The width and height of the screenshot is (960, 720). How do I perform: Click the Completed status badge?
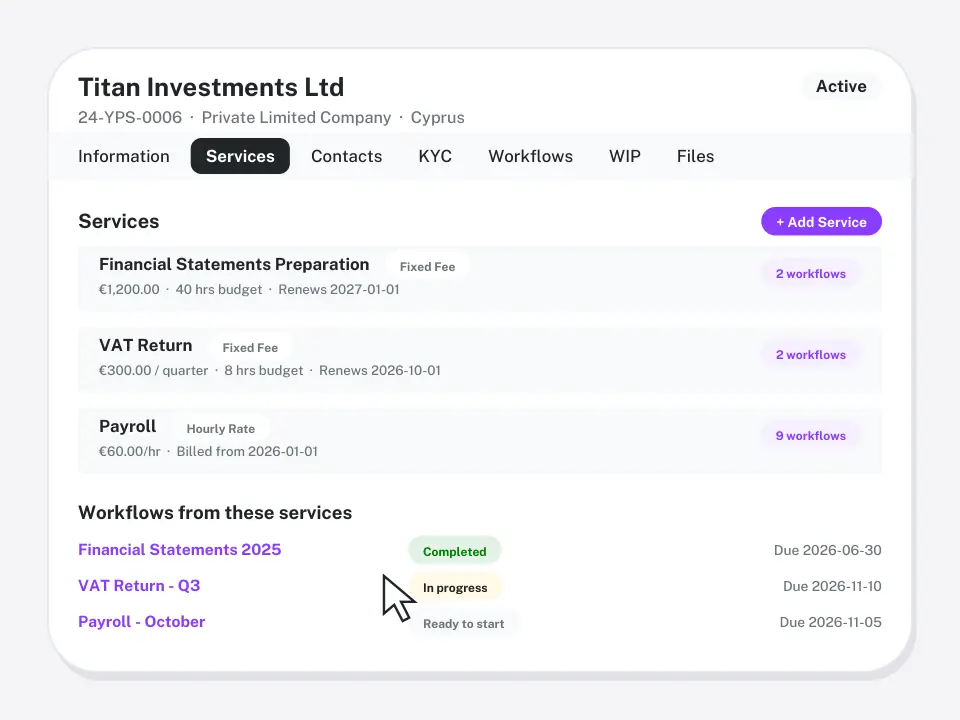click(455, 551)
